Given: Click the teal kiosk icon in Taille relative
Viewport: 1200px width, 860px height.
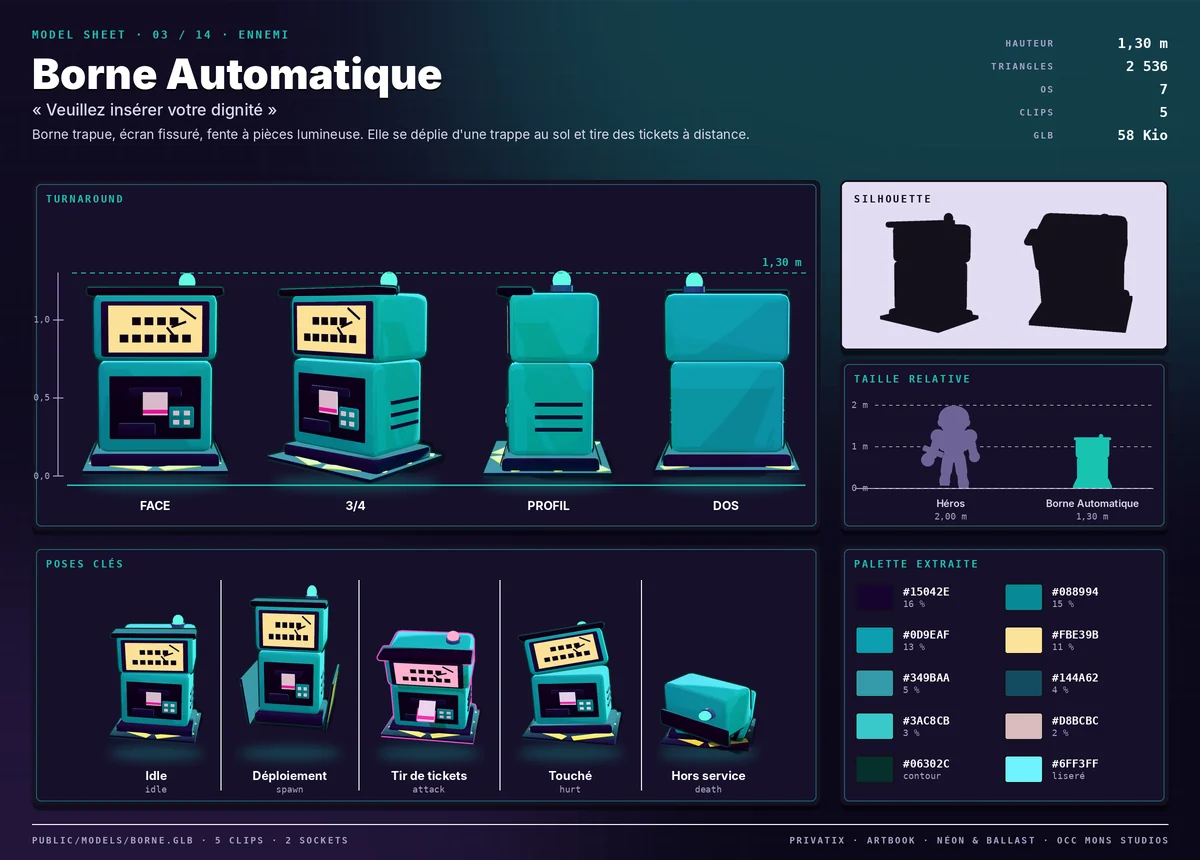Looking at the screenshot, I should point(1092,461).
